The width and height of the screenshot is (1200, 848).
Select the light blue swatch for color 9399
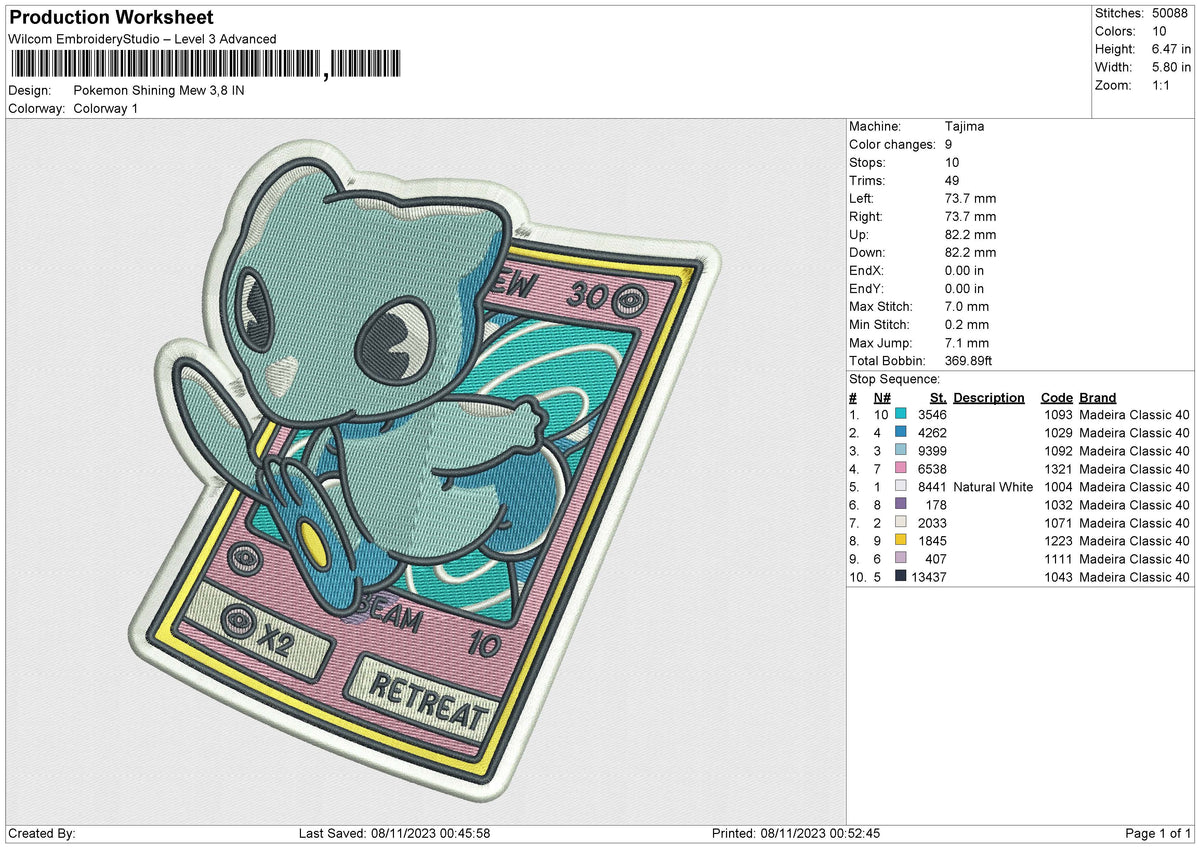[903, 451]
